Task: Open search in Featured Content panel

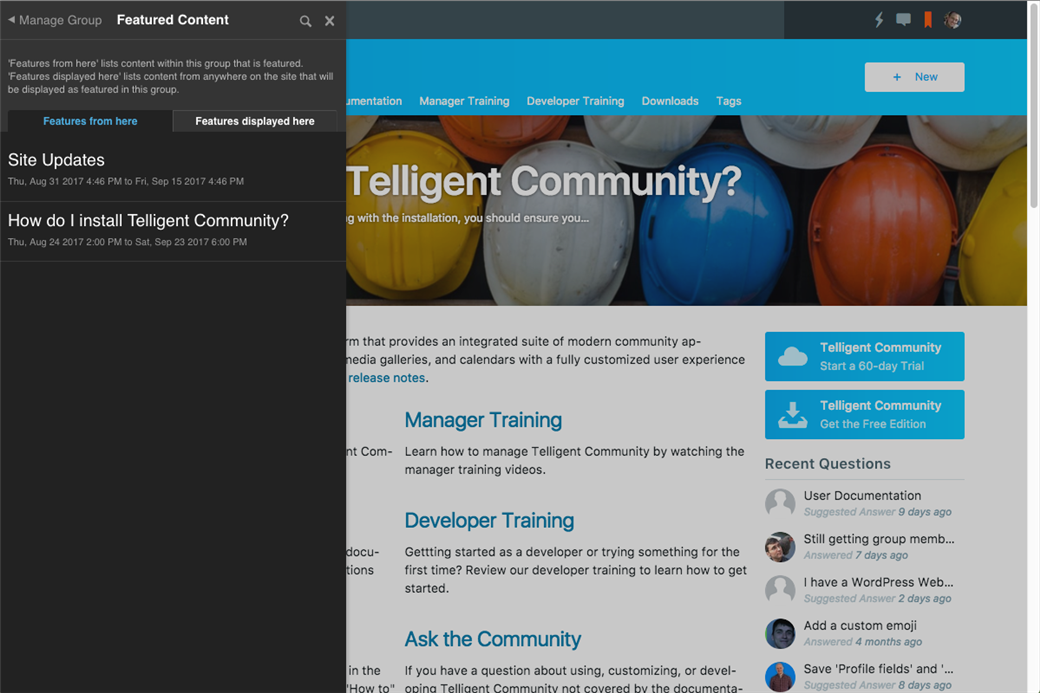Action: tap(305, 21)
